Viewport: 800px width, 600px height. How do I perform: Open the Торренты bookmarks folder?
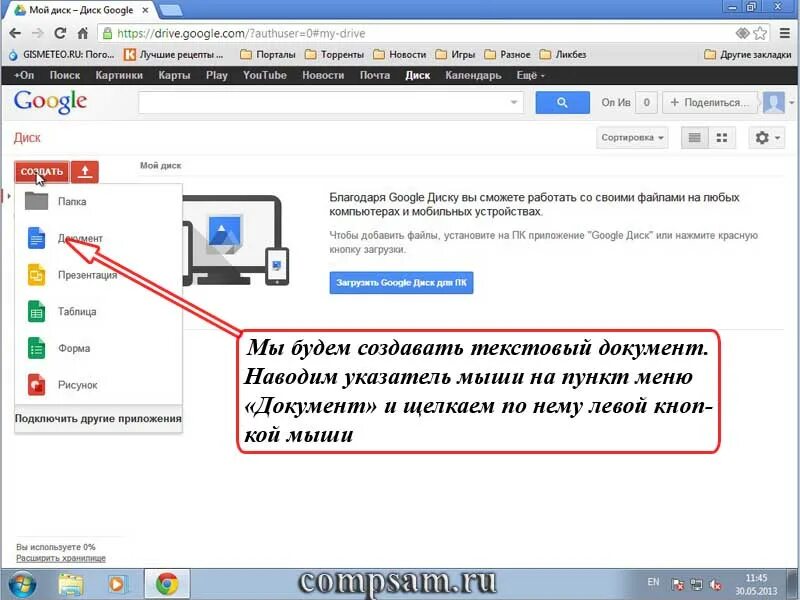(x=334, y=55)
